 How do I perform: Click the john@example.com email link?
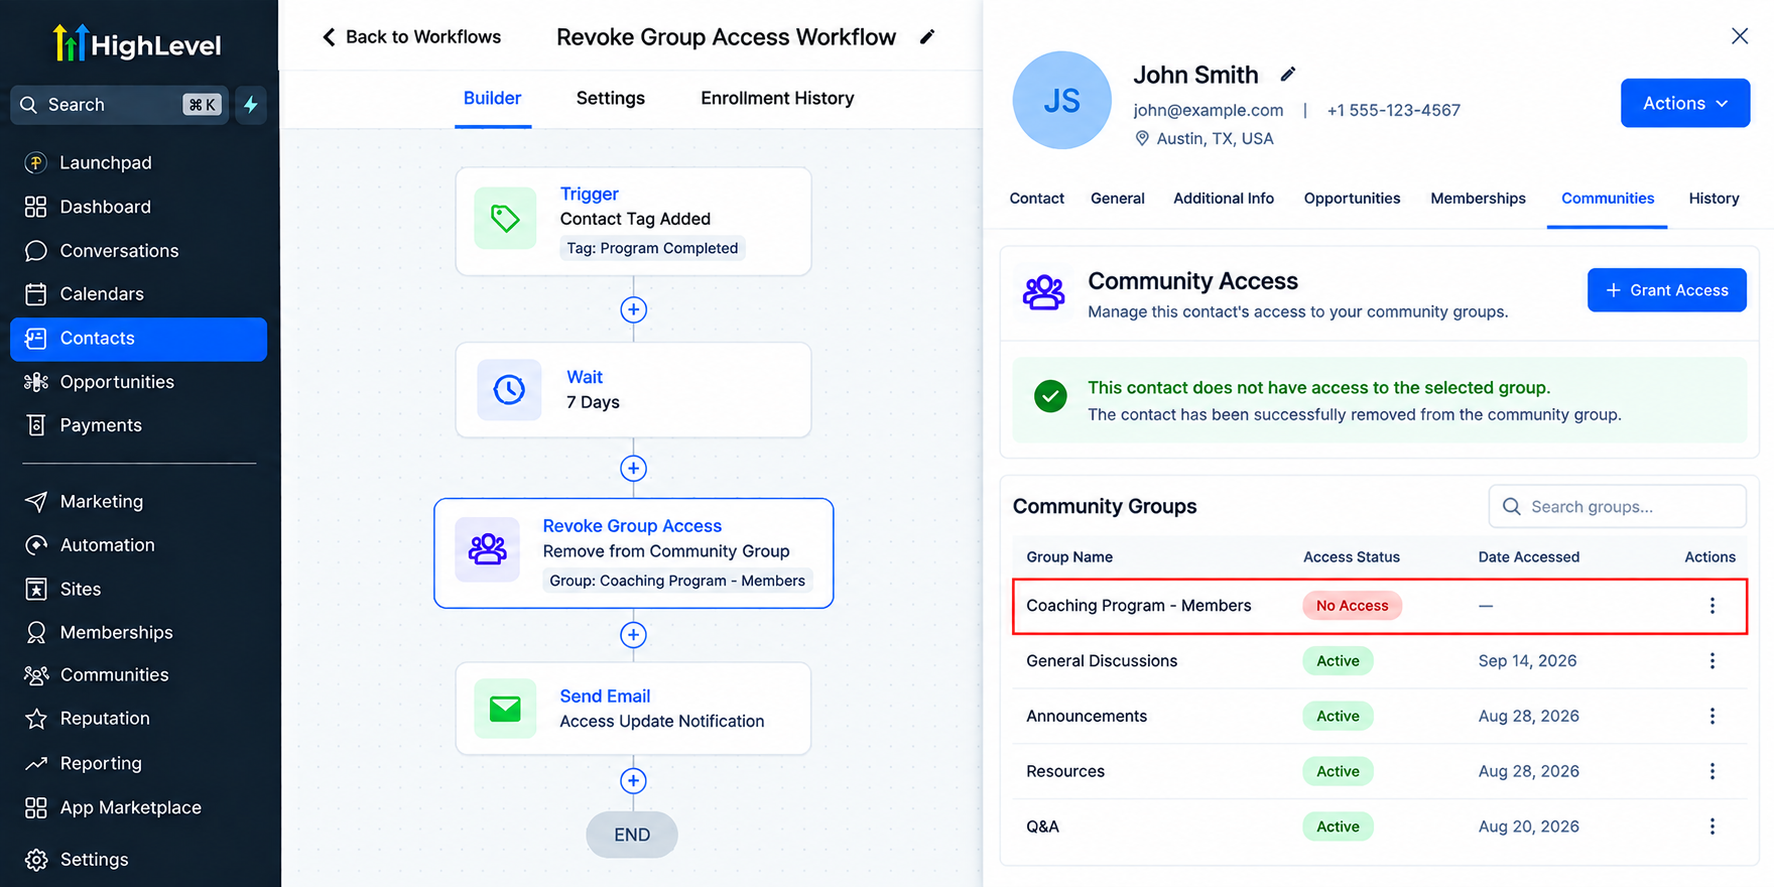[1208, 110]
